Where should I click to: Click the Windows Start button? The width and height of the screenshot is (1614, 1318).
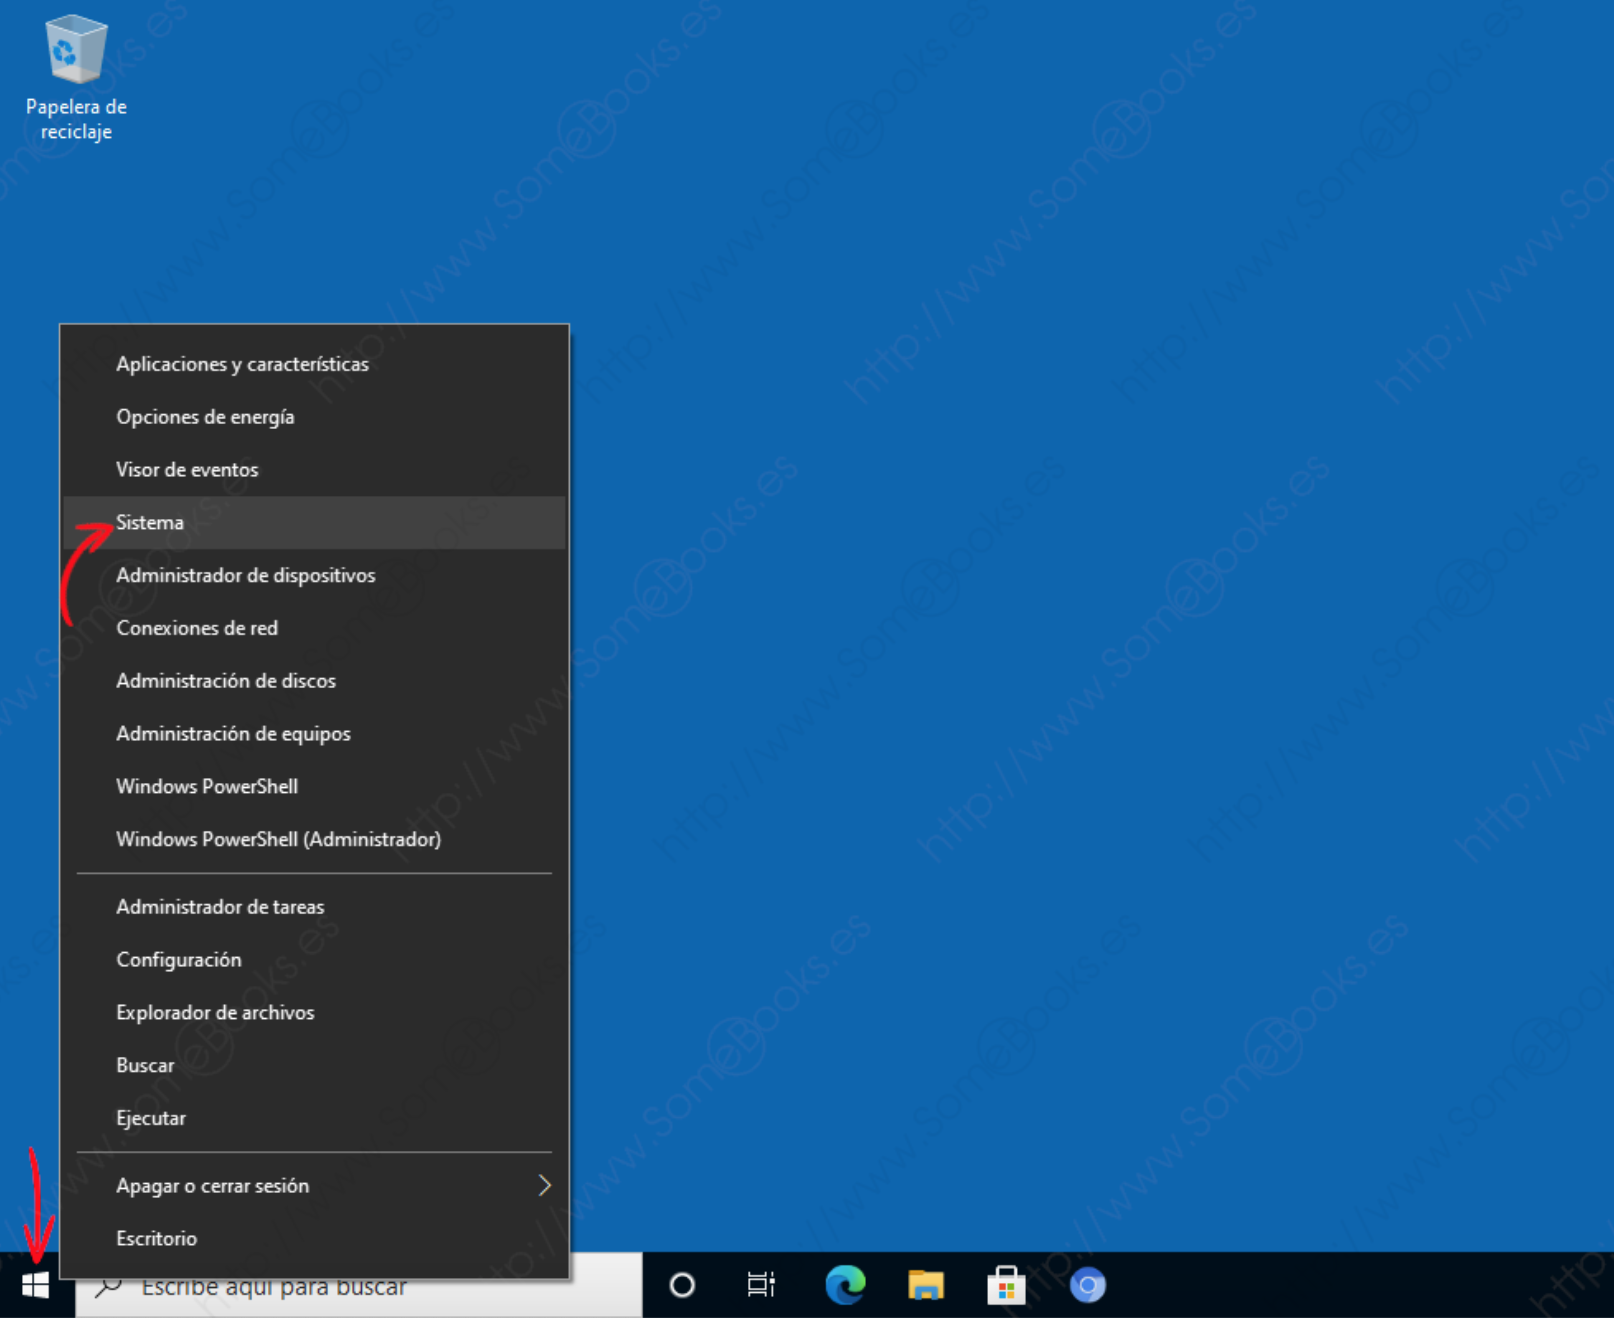tap(36, 1285)
